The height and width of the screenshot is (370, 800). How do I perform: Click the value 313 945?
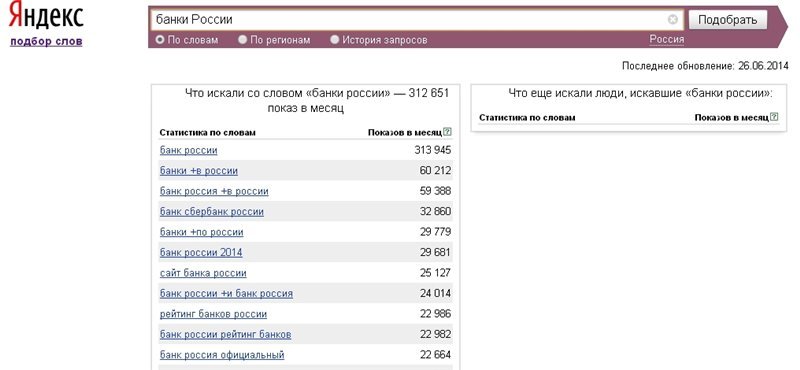pos(433,150)
